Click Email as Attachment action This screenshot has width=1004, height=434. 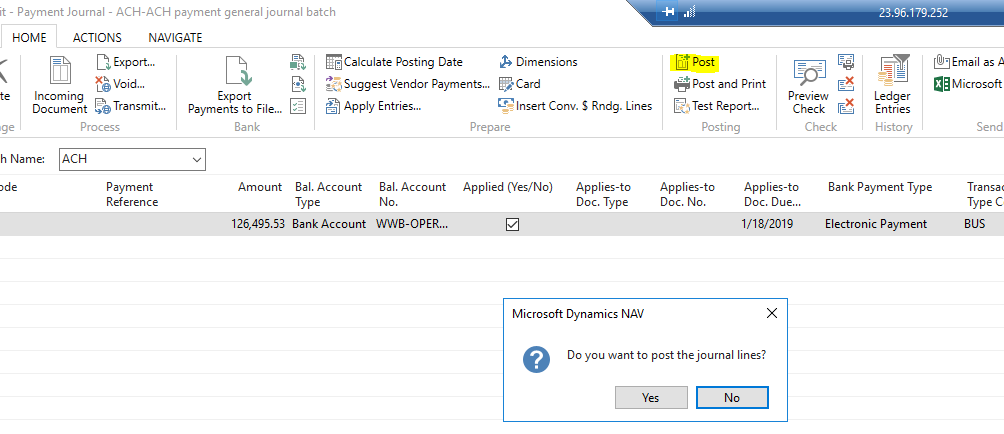(x=968, y=62)
